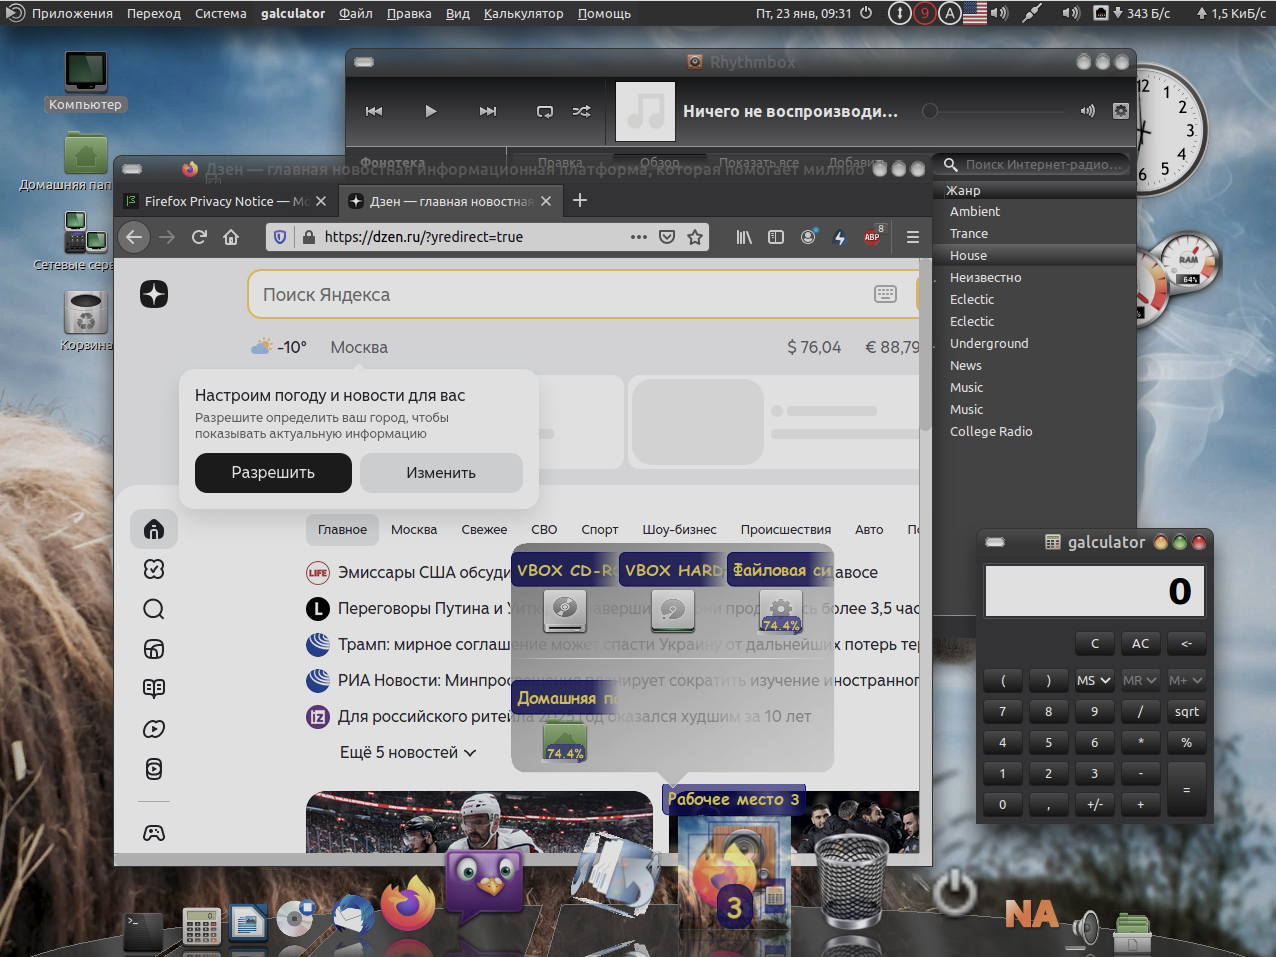Open the Калькулятор menu in menu bar
This screenshot has width=1276, height=957.
524,13
